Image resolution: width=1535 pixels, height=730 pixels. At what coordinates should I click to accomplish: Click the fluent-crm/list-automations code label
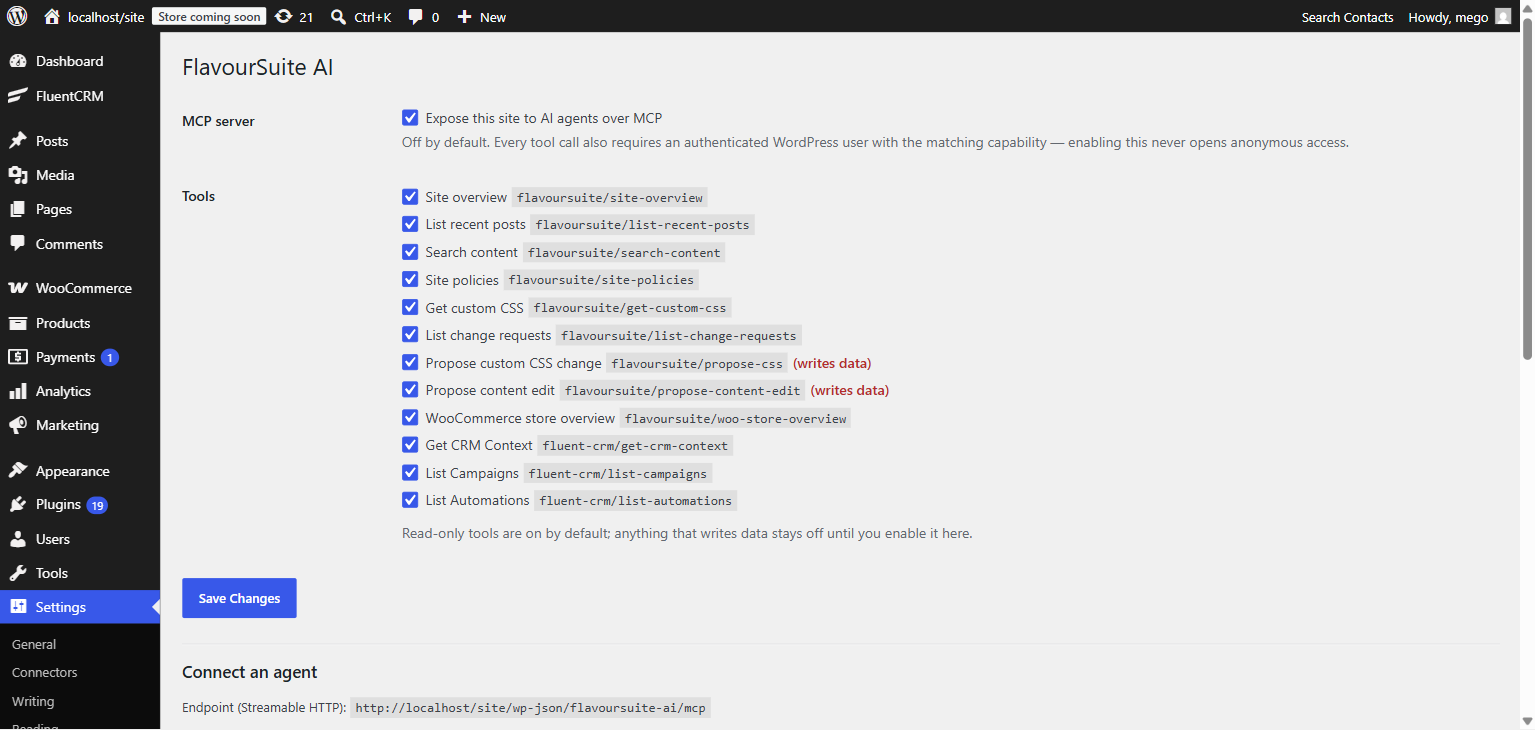pos(635,501)
